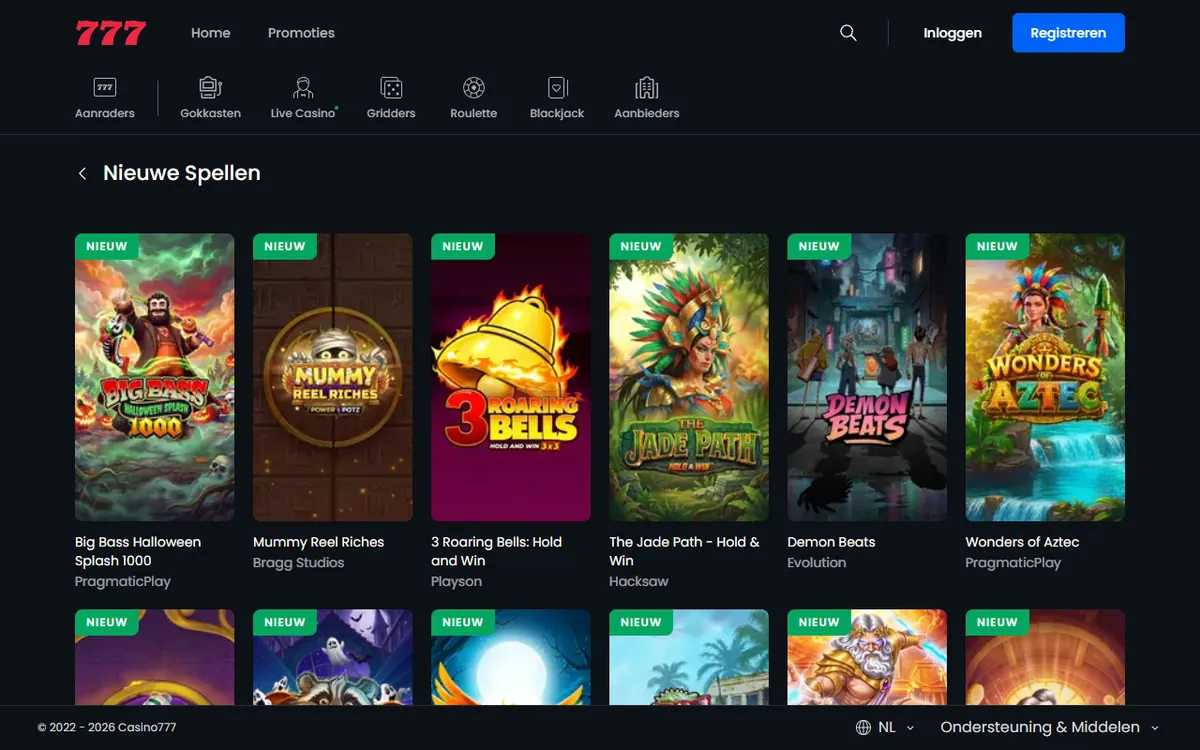Open the Home menu item

click(x=211, y=33)
